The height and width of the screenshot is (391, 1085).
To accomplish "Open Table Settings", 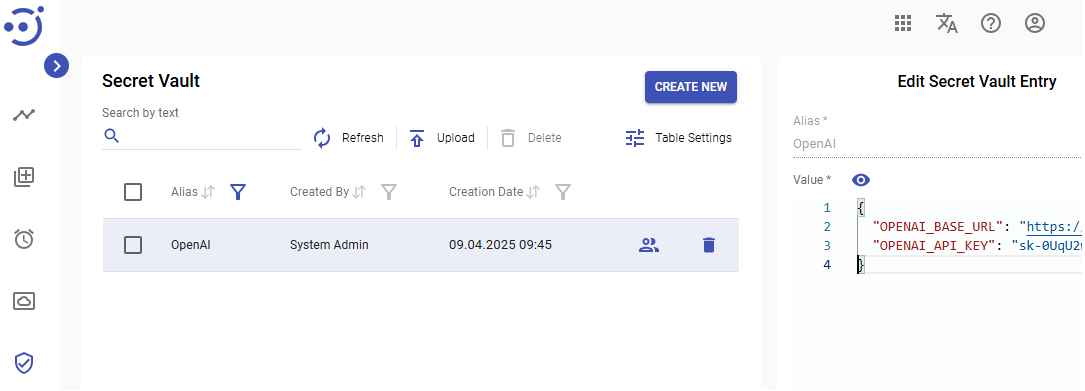I will [678, 138].
